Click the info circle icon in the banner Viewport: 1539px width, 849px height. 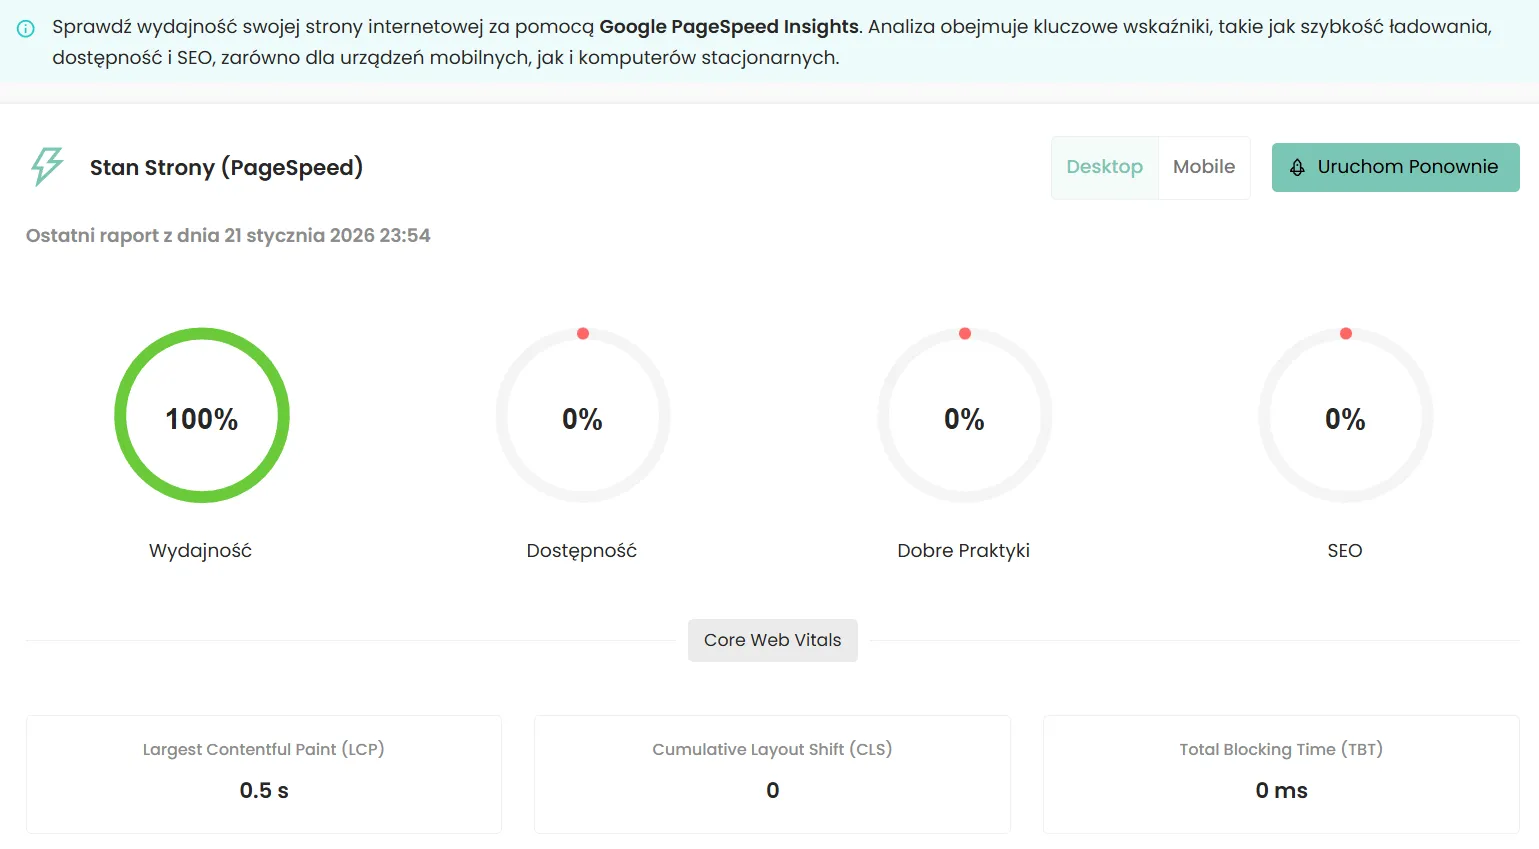pos(26,29)
